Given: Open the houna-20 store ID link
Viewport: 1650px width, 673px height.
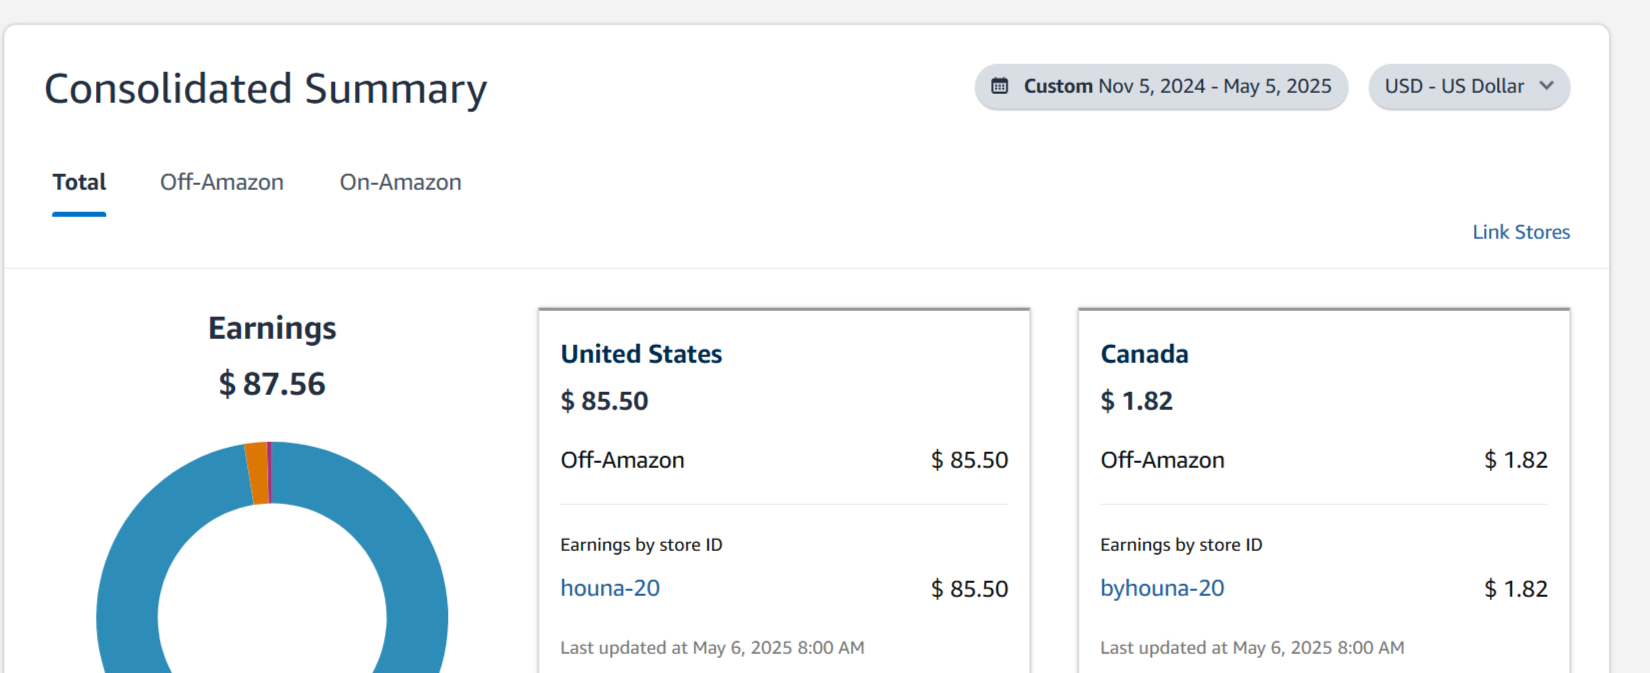Looking at the screenshot, I should 610,588.
